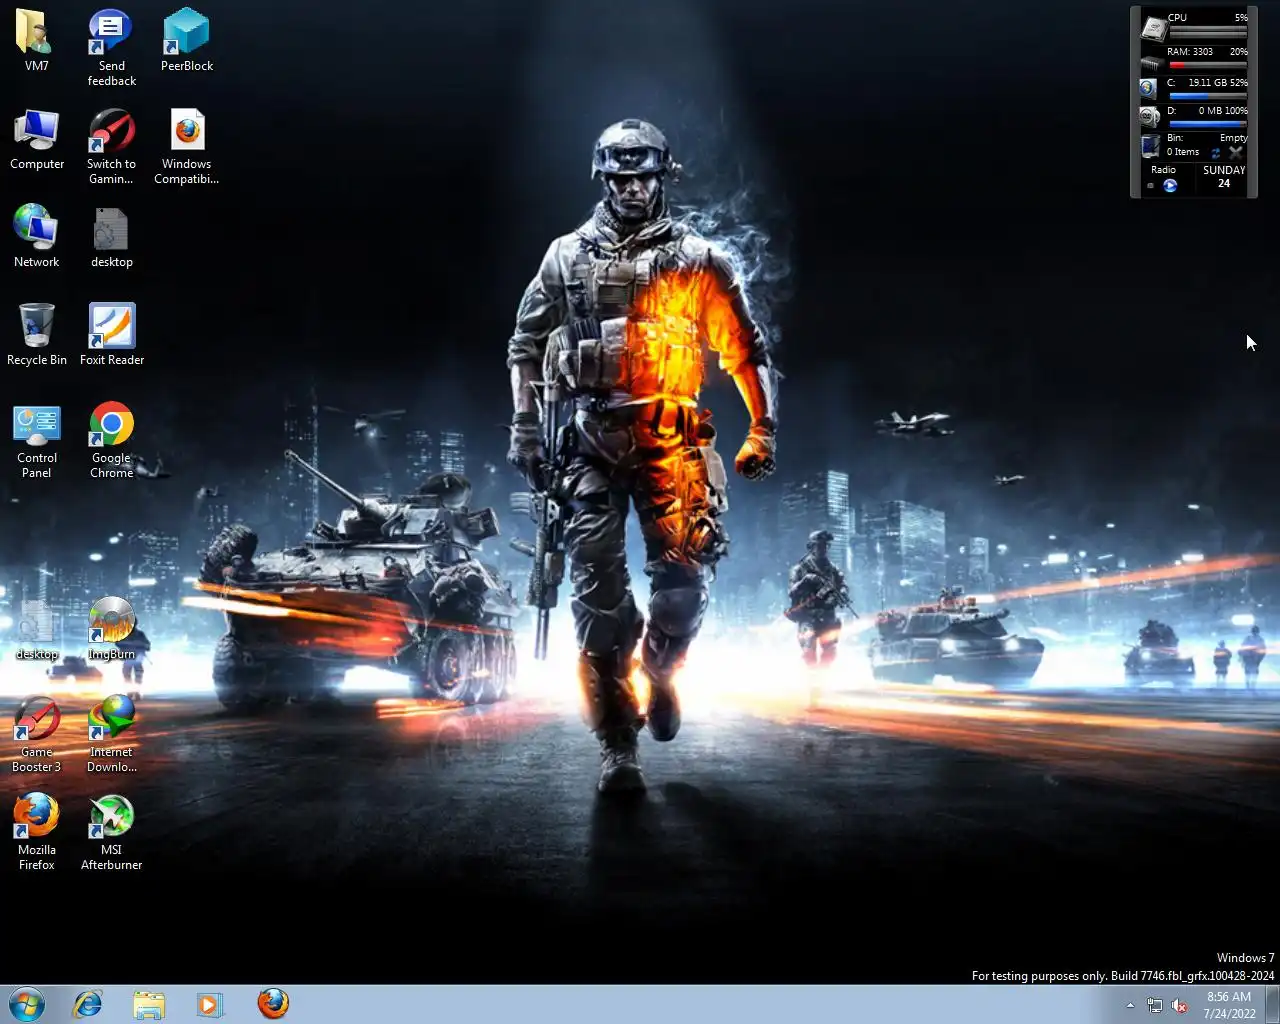Click the Bin icon in the gadget
Image resolution: width=1280 pixels, height=1024 pixels.
1151,146
